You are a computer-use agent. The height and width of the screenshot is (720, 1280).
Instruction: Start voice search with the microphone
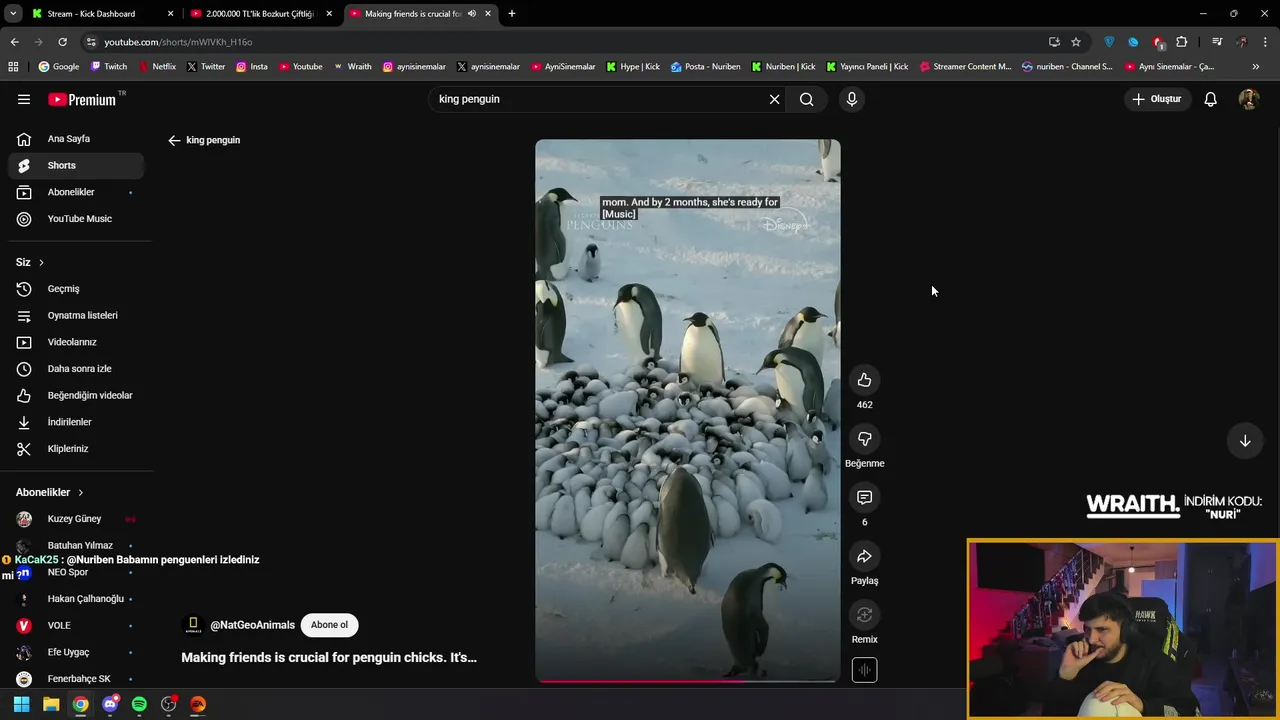point(852,99)
